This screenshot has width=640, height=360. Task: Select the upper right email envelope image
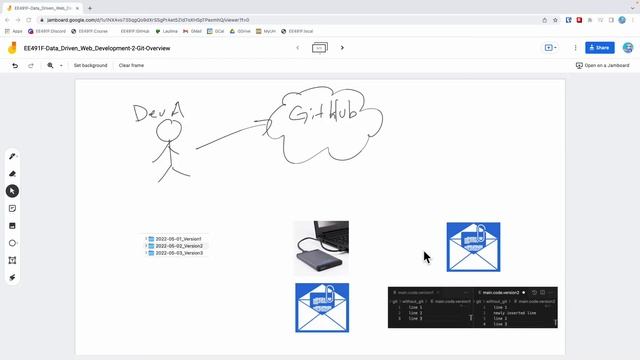point(473,247)
